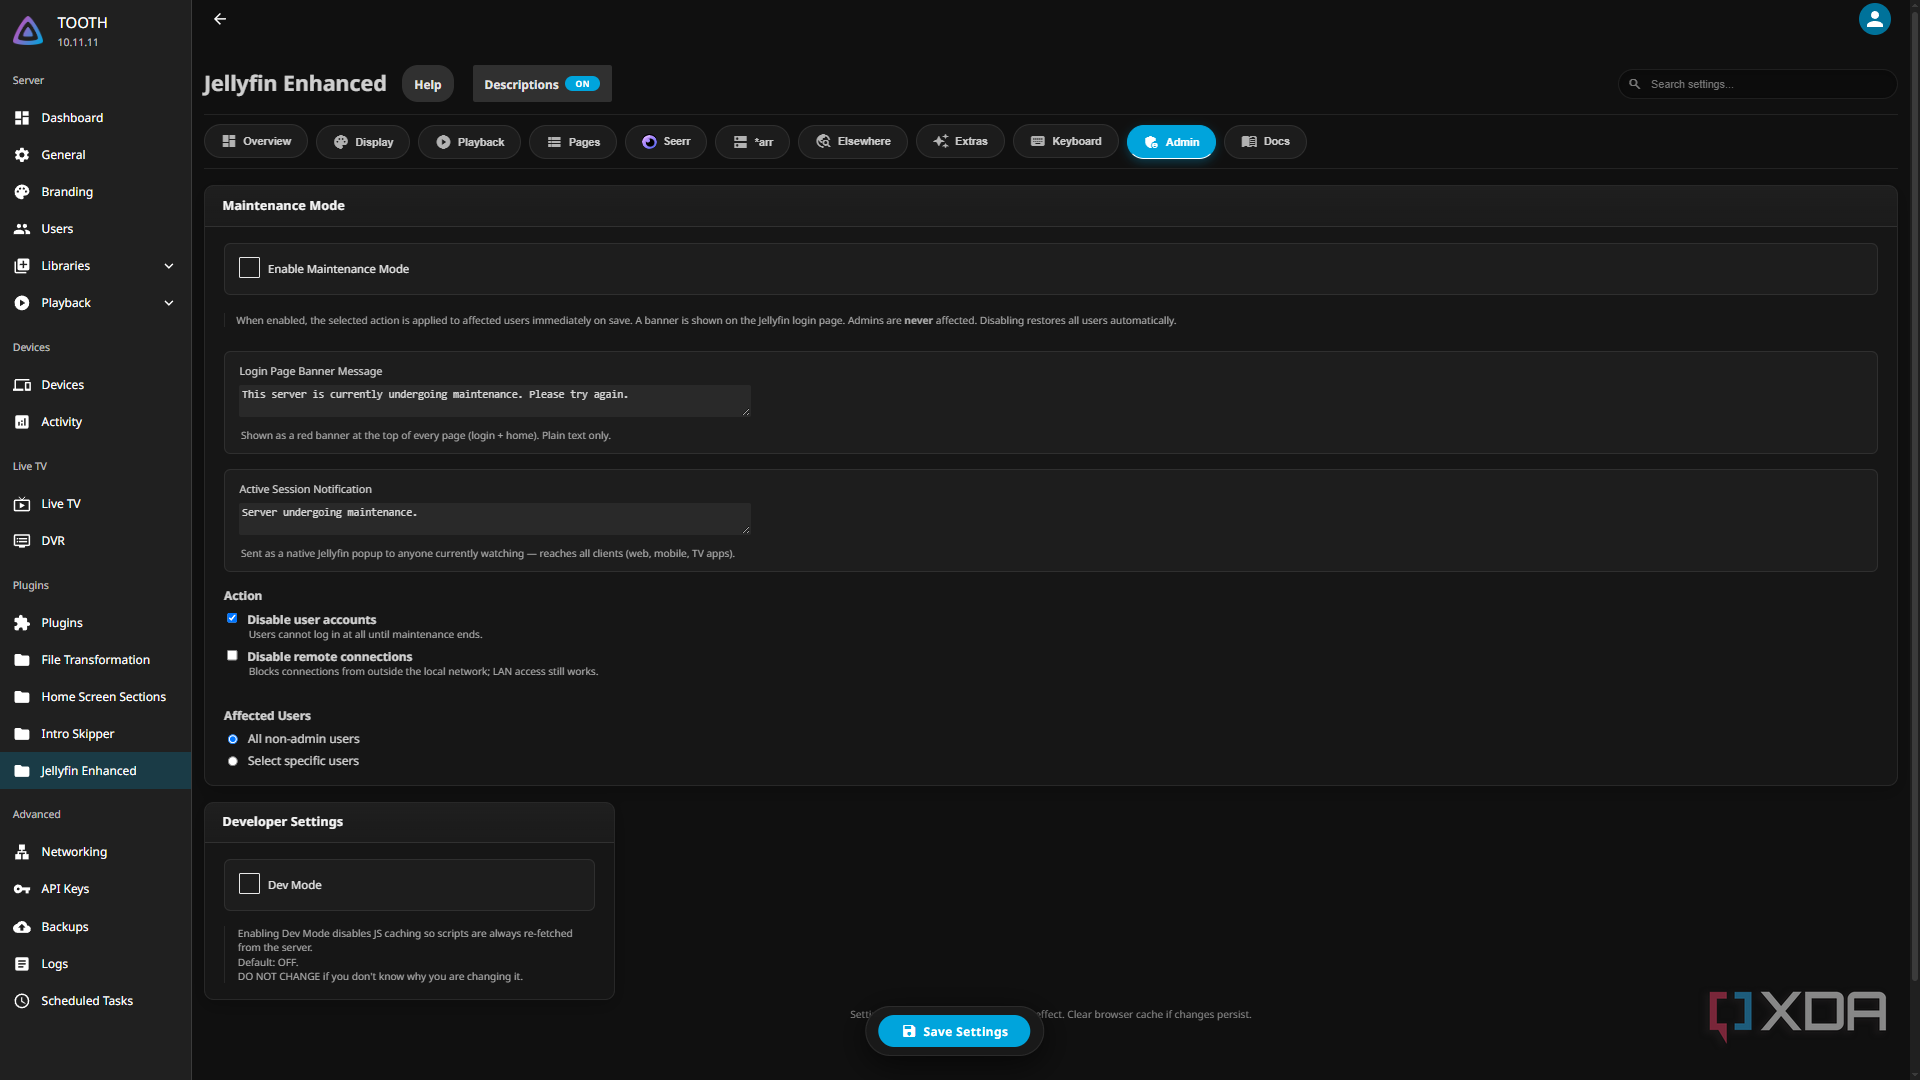Click the Help button
The width and height of the screenshot is (1920, 1080).
[428, 84]
